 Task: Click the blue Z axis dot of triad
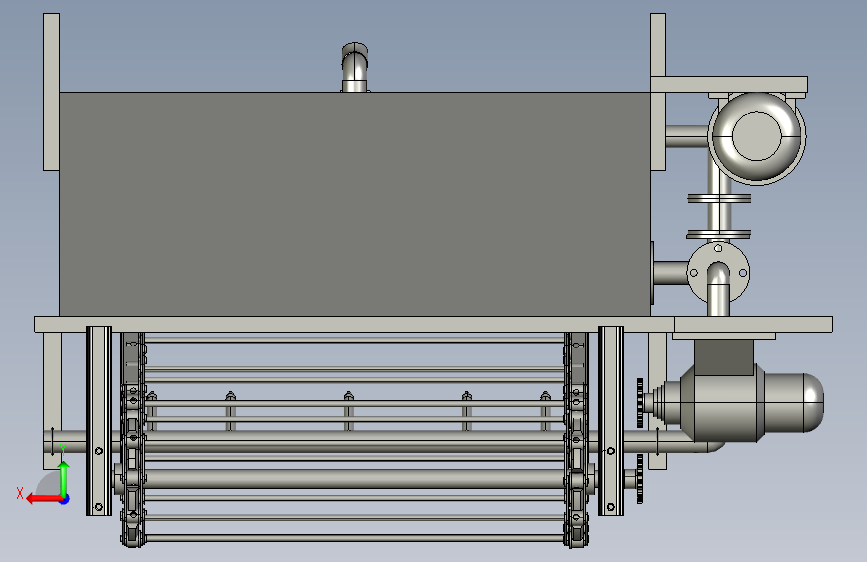click(x=65, y=499)
